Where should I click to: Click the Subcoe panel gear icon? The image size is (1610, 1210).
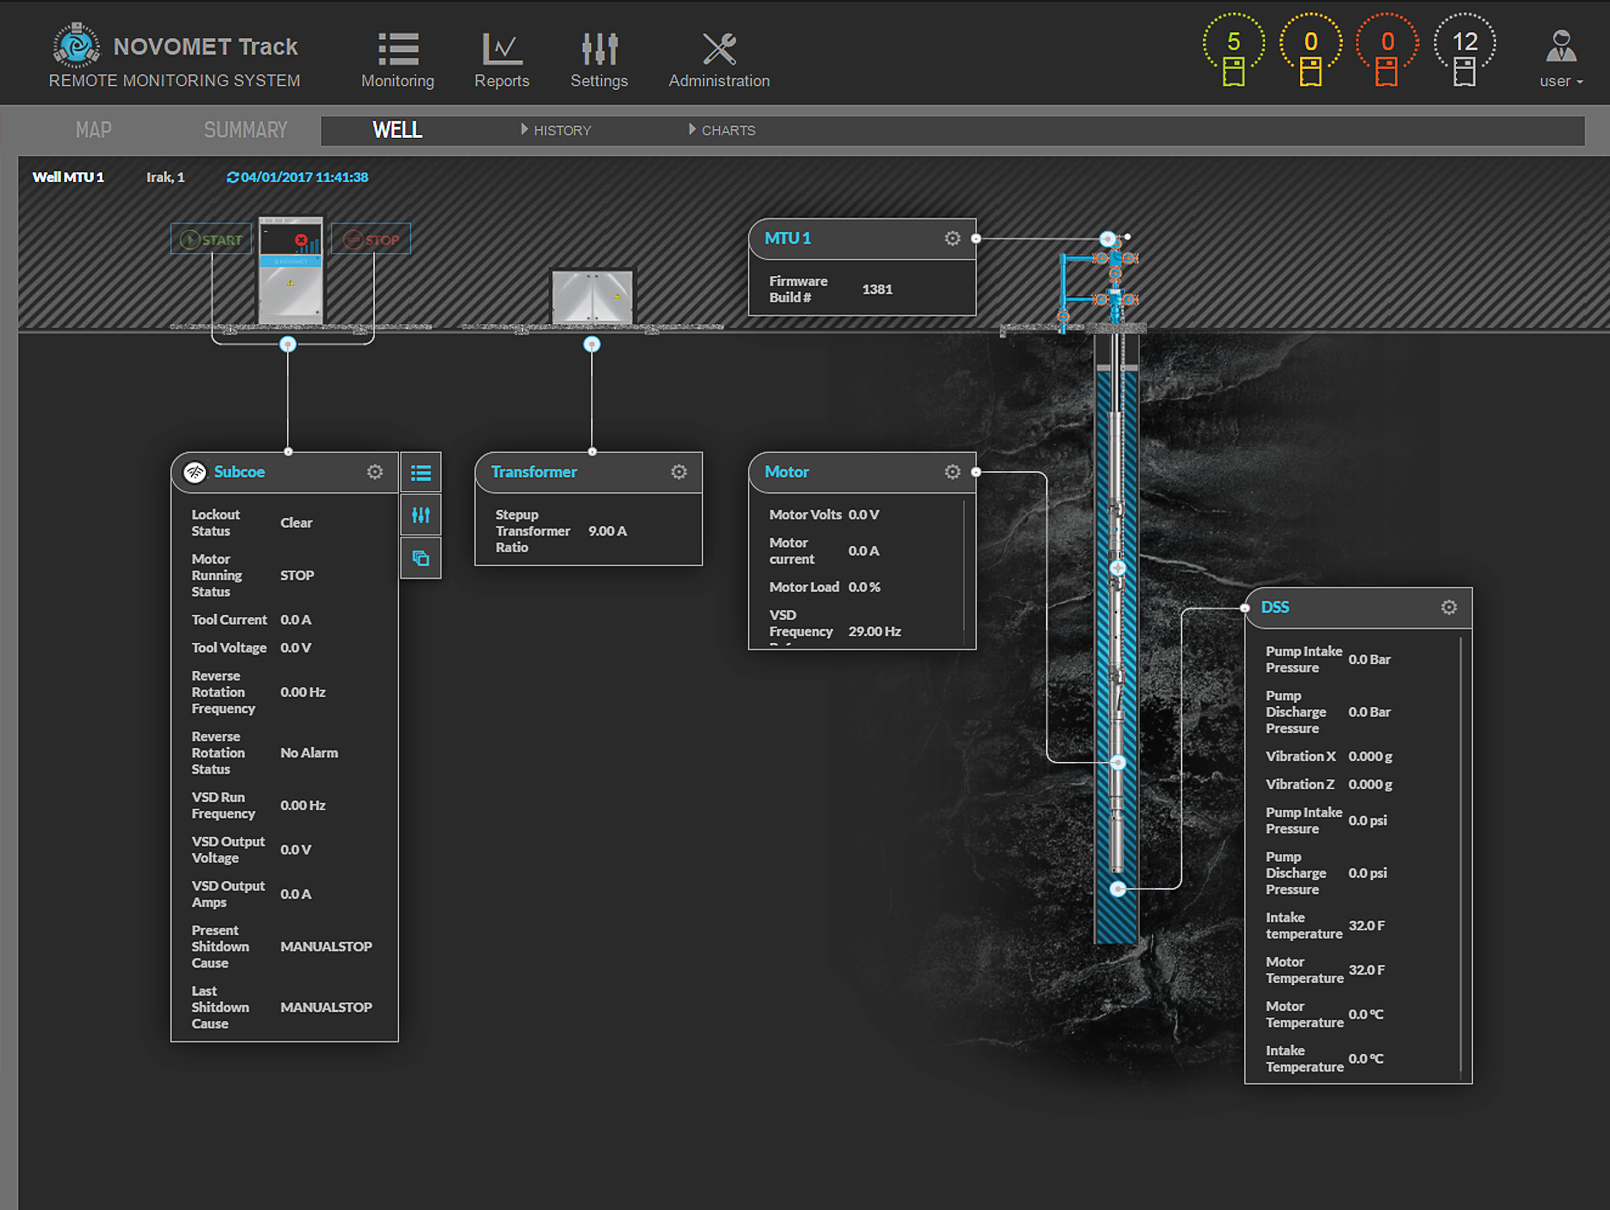[375, 472]
